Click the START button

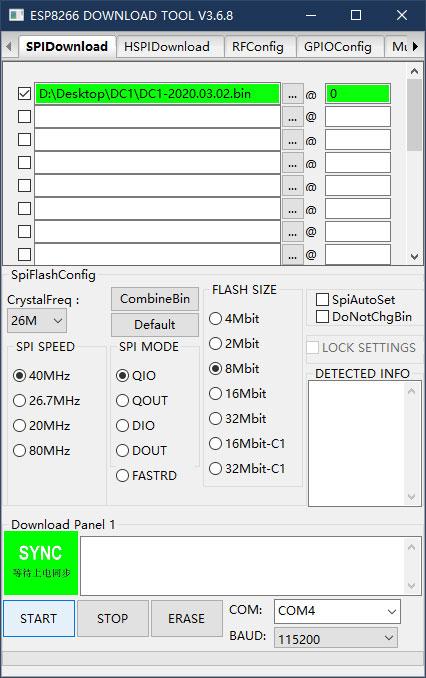click(39, 618)
